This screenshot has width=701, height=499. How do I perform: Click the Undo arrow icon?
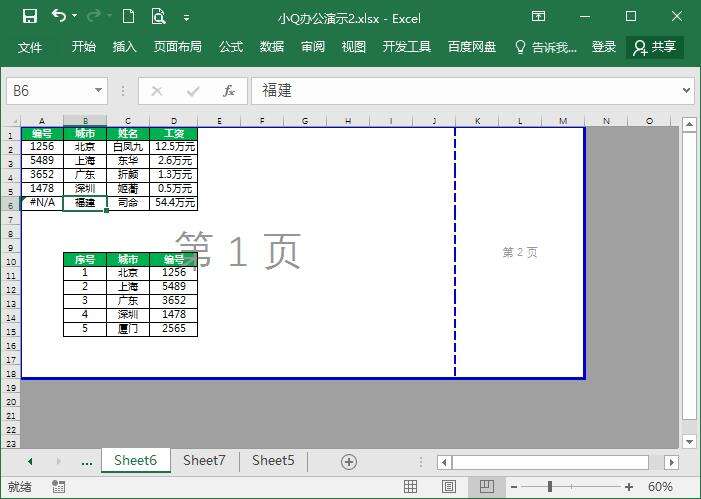click(59, 17)
